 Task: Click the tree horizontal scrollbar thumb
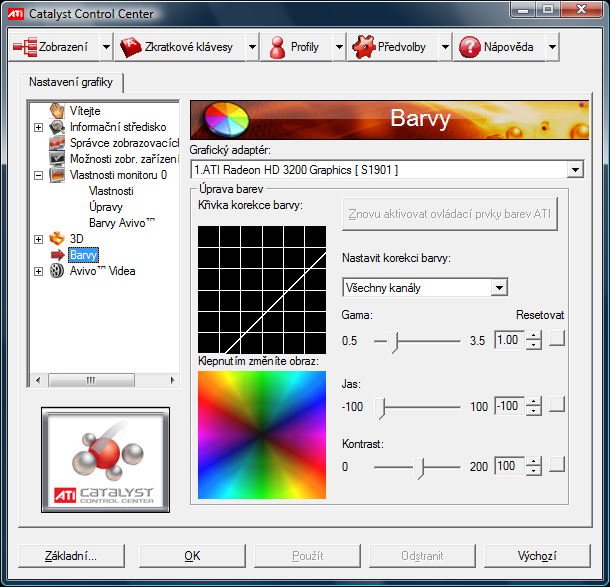coord(91,380)
